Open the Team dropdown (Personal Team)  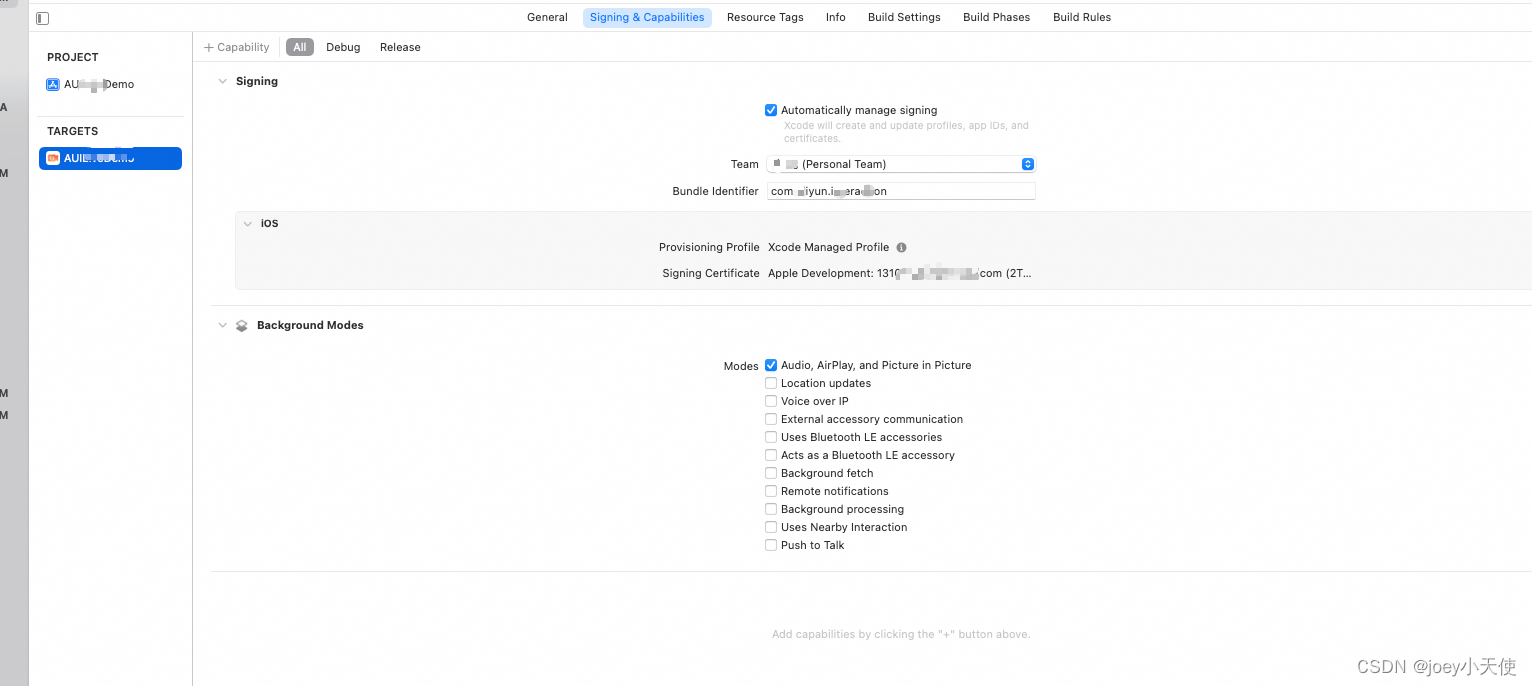(901, 164)
